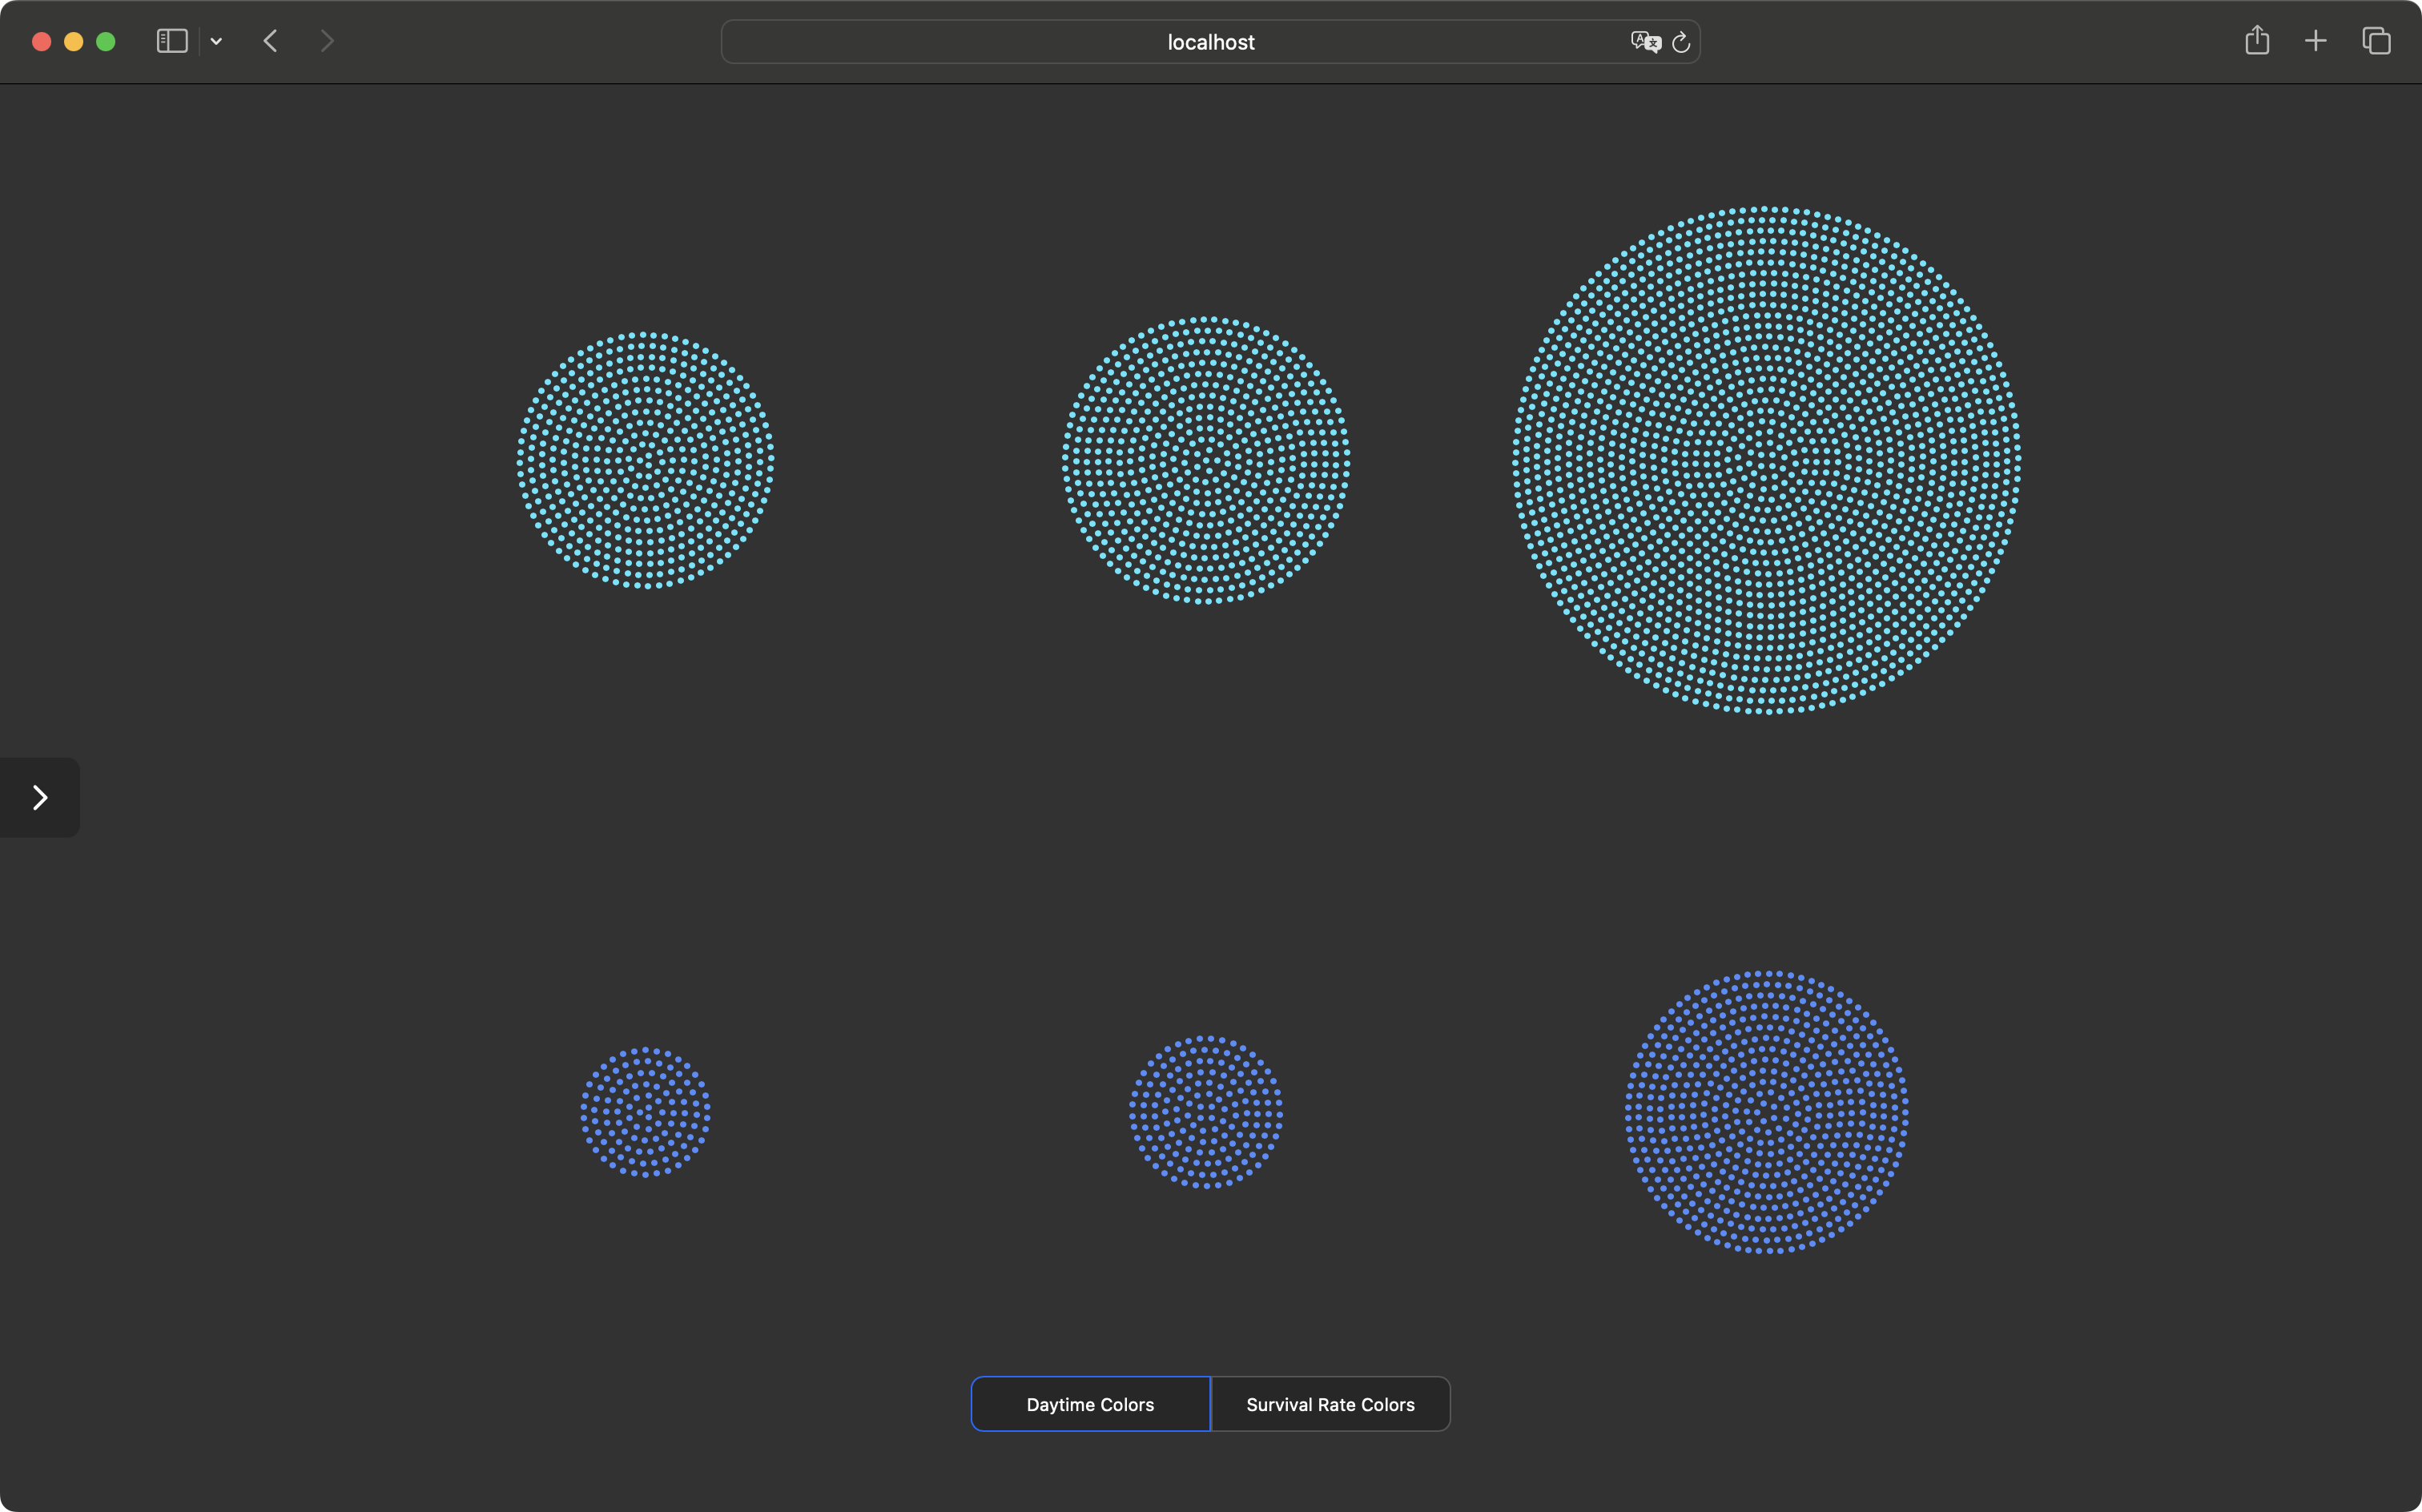Expand the left side panel chevron

tap(40, 797)
